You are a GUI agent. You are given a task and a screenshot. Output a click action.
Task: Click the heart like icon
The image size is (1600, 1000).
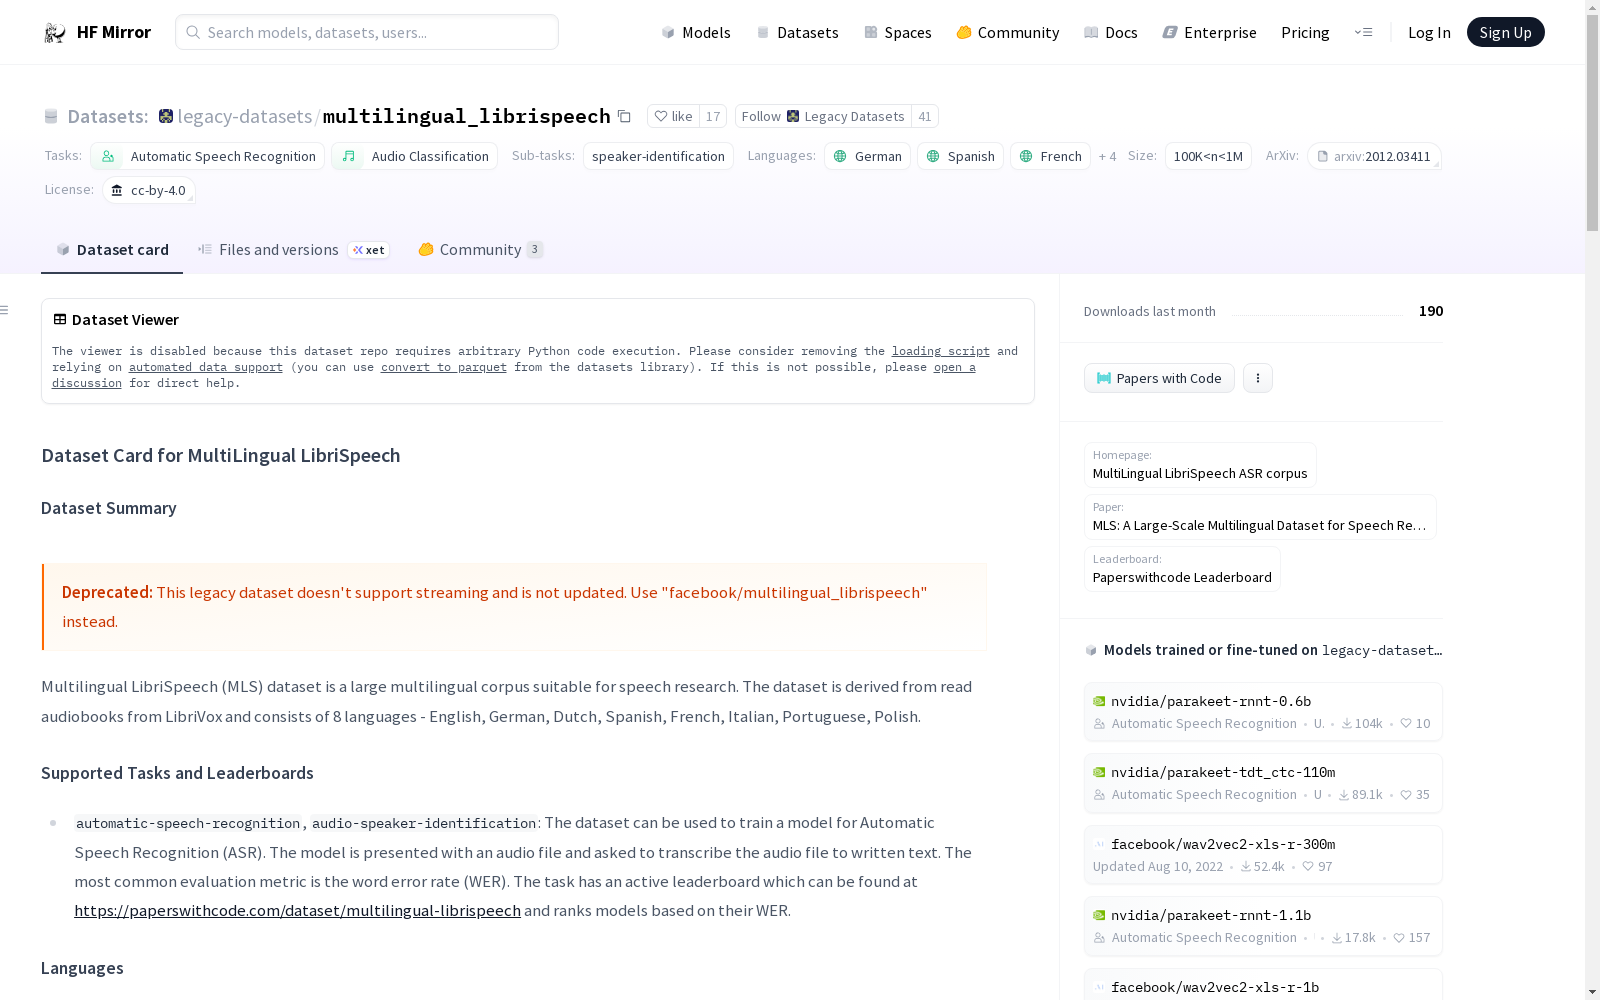tap(660, 116)
